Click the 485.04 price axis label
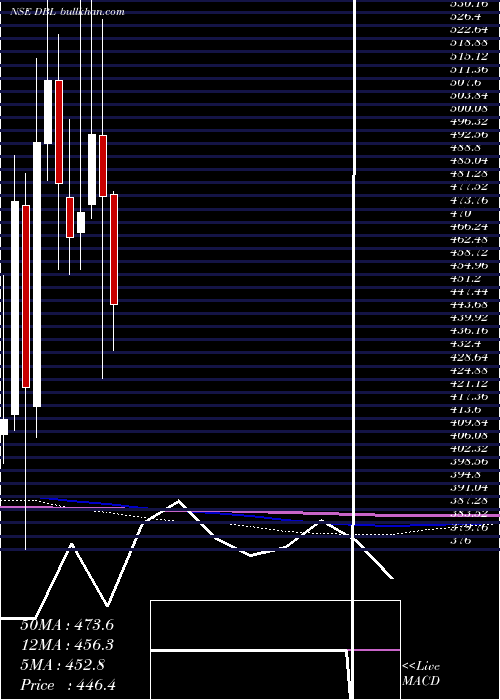This screenshot has height=700, width=500. pyautogui.click(x=470, y=161)
